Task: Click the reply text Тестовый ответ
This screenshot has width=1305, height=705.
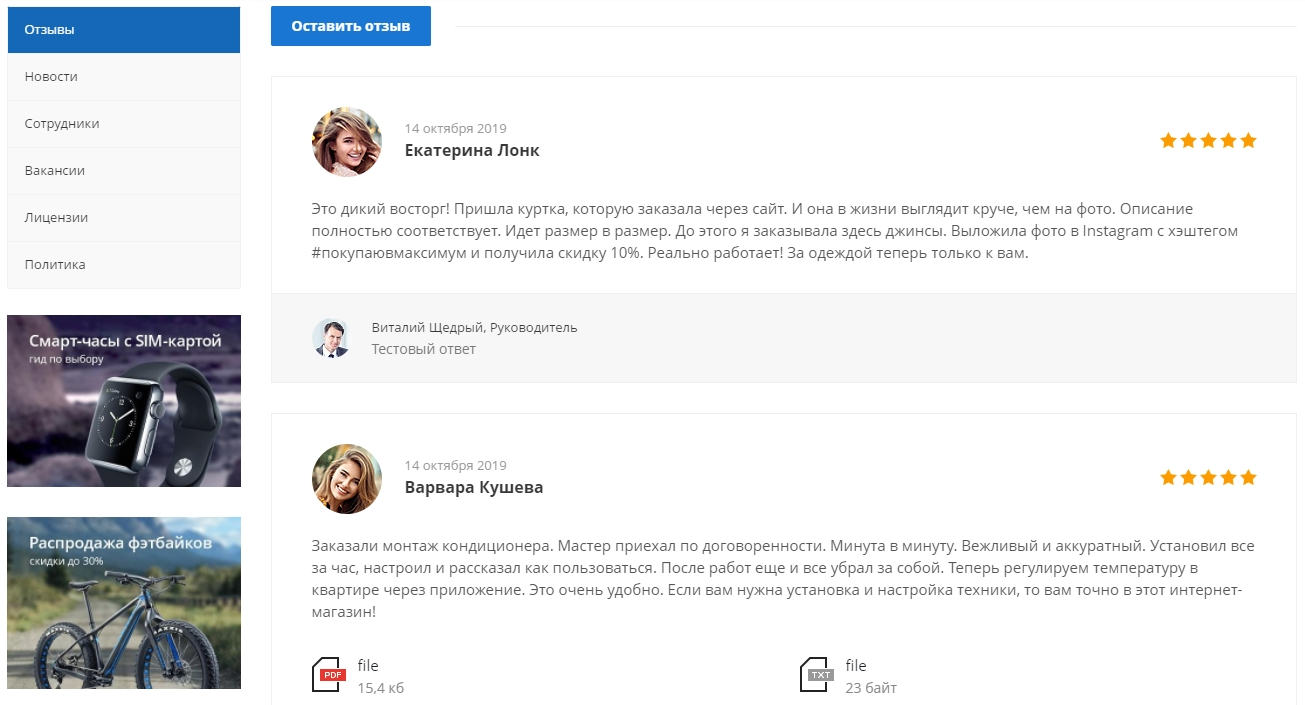Action: [424, 349]
